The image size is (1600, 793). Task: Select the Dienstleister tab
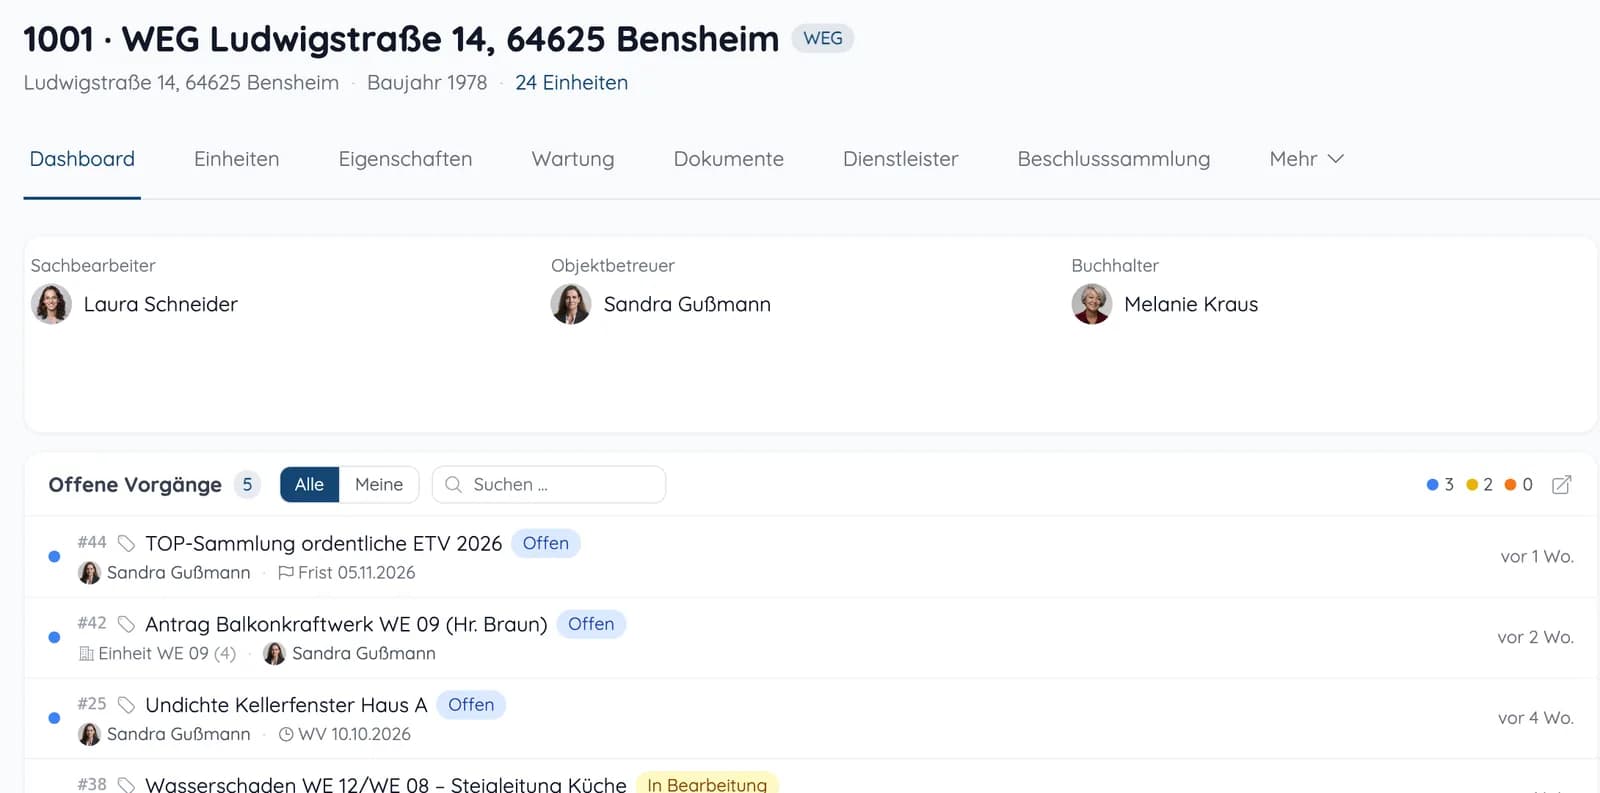[900, 159]
